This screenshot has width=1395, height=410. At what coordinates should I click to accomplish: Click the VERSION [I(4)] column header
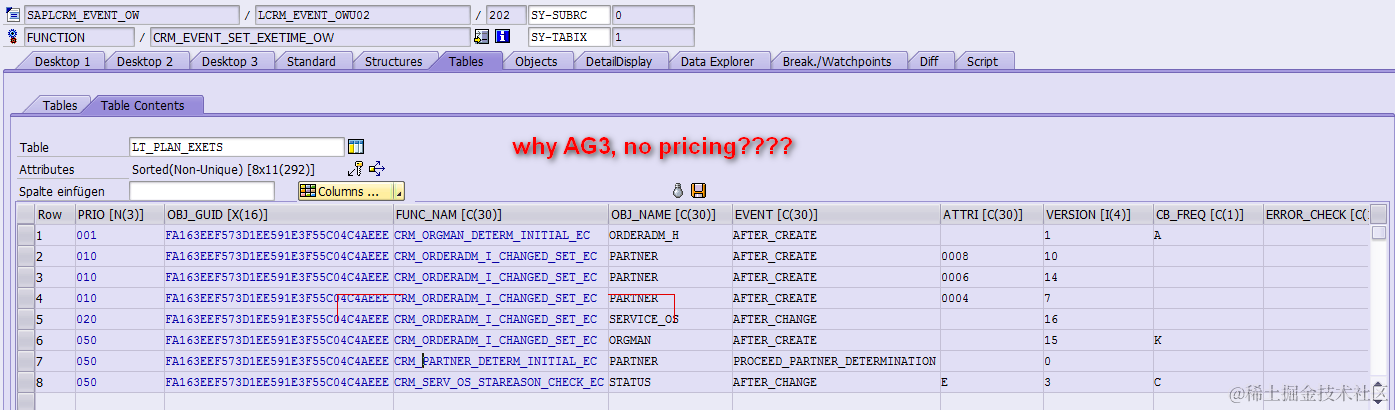[1097, 214]
